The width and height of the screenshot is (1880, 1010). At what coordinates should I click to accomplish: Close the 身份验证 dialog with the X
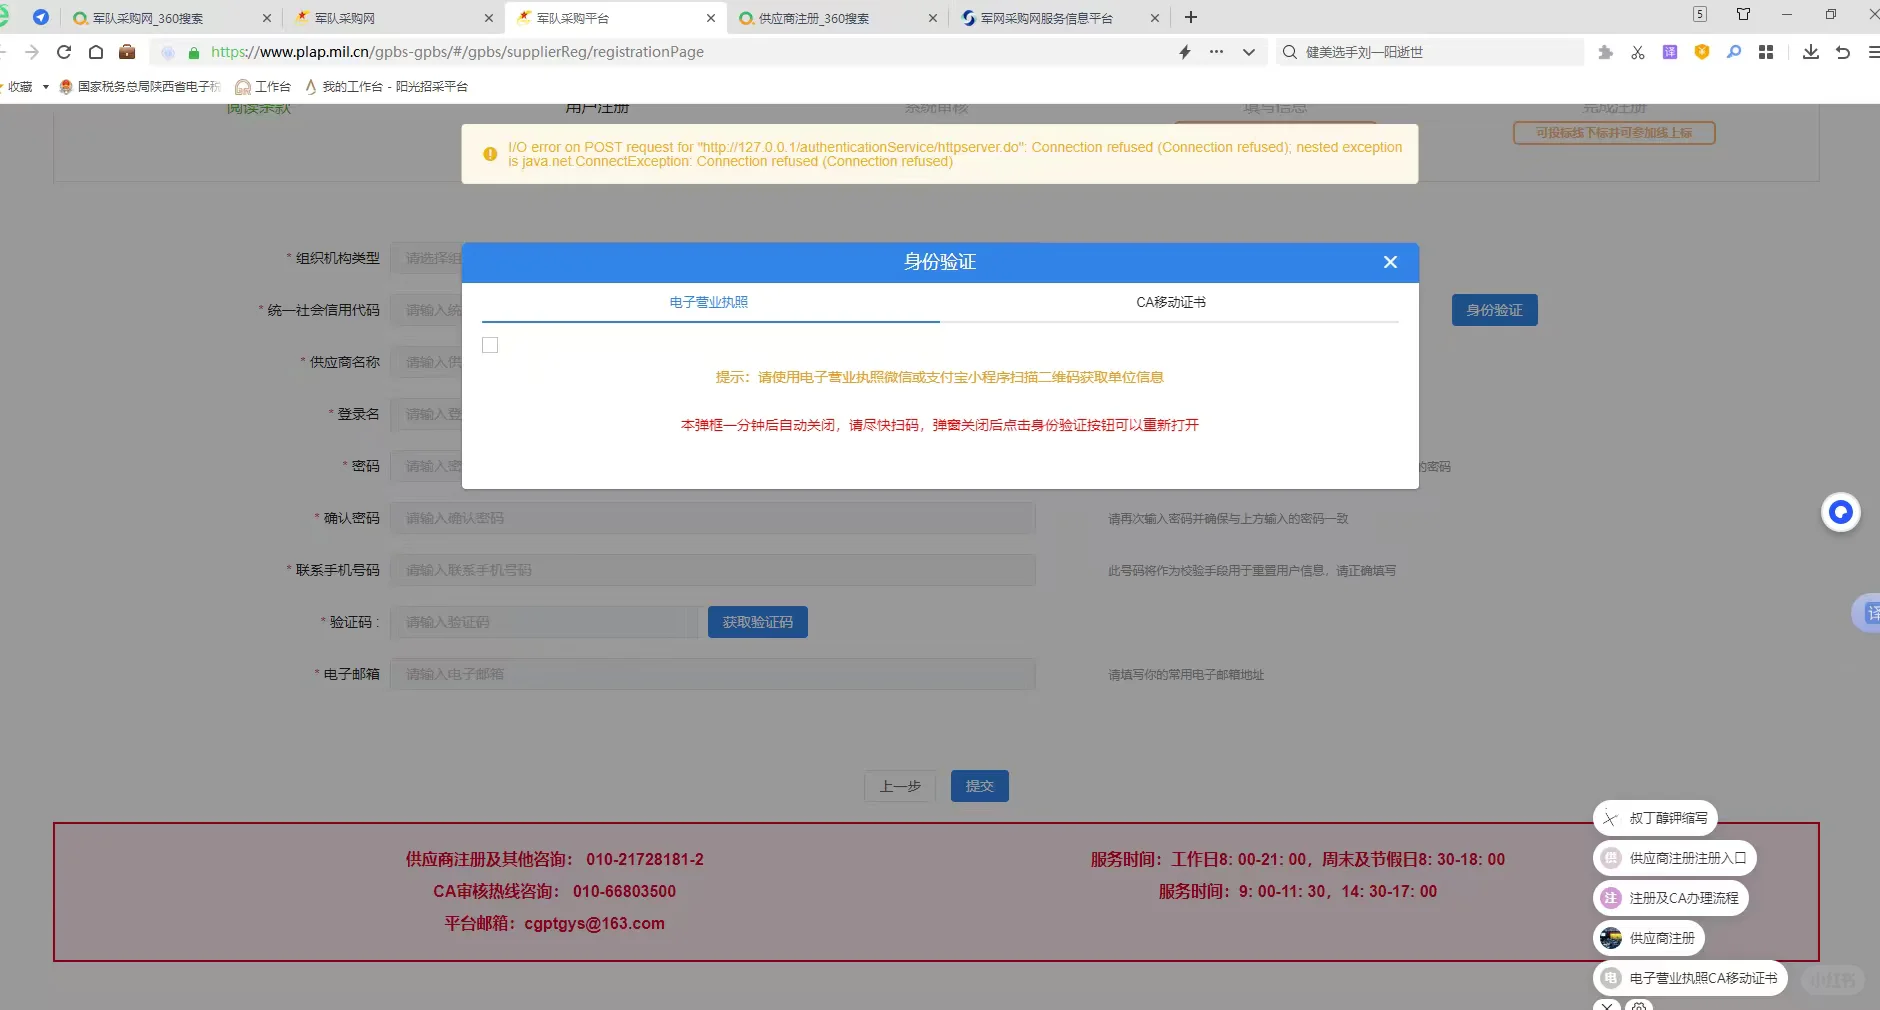(1390, 262)
